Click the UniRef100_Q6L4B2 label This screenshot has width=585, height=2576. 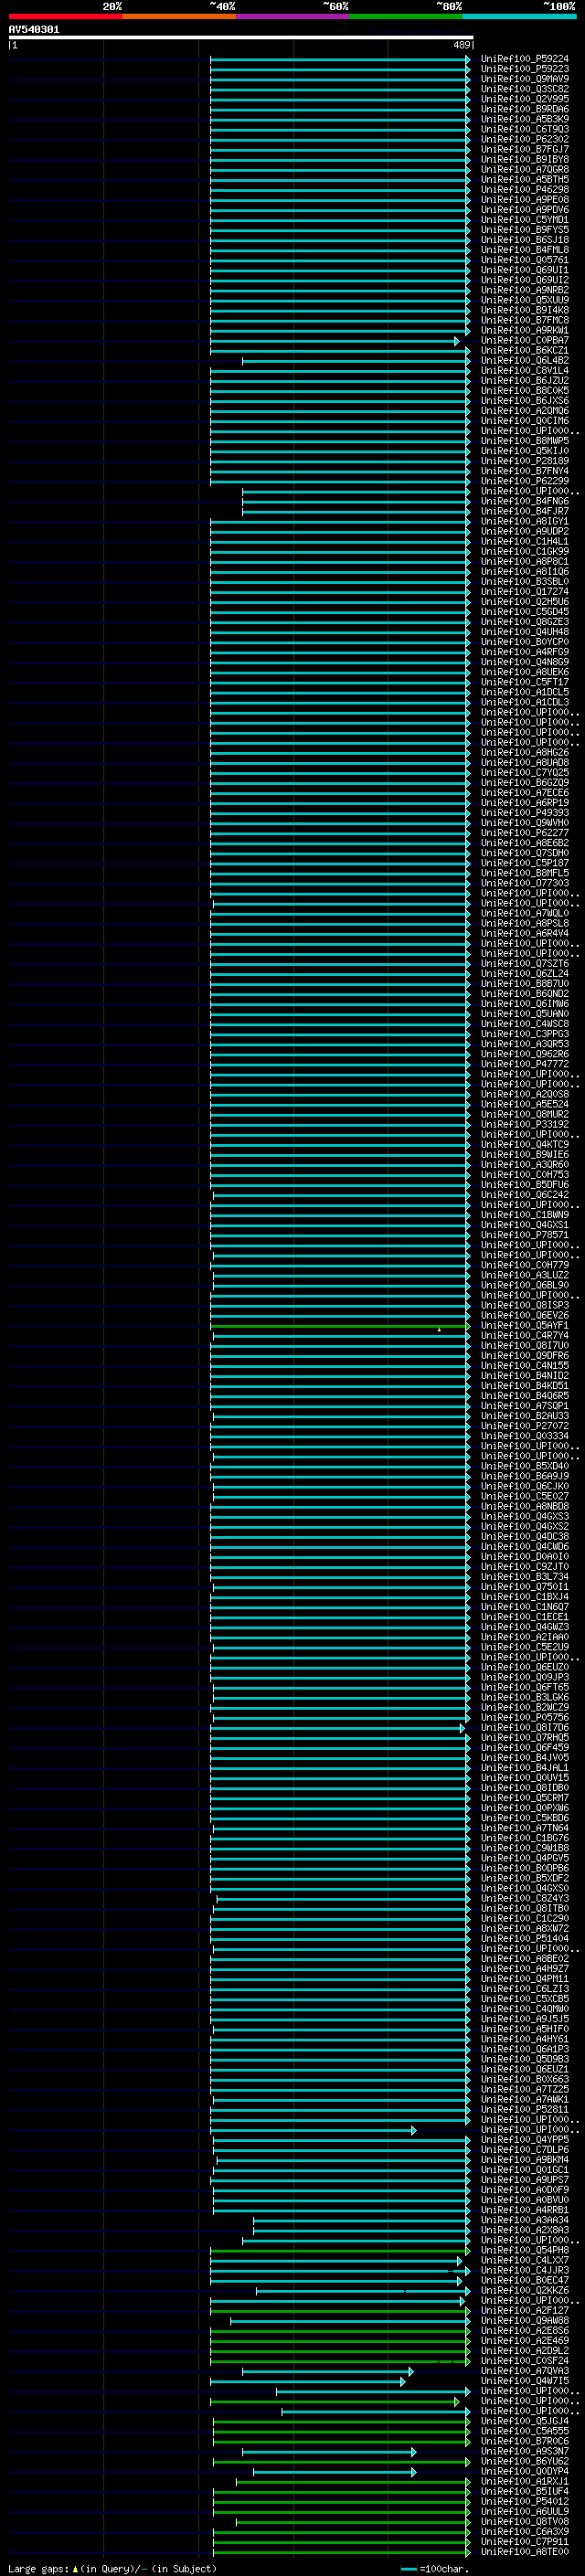524,360
